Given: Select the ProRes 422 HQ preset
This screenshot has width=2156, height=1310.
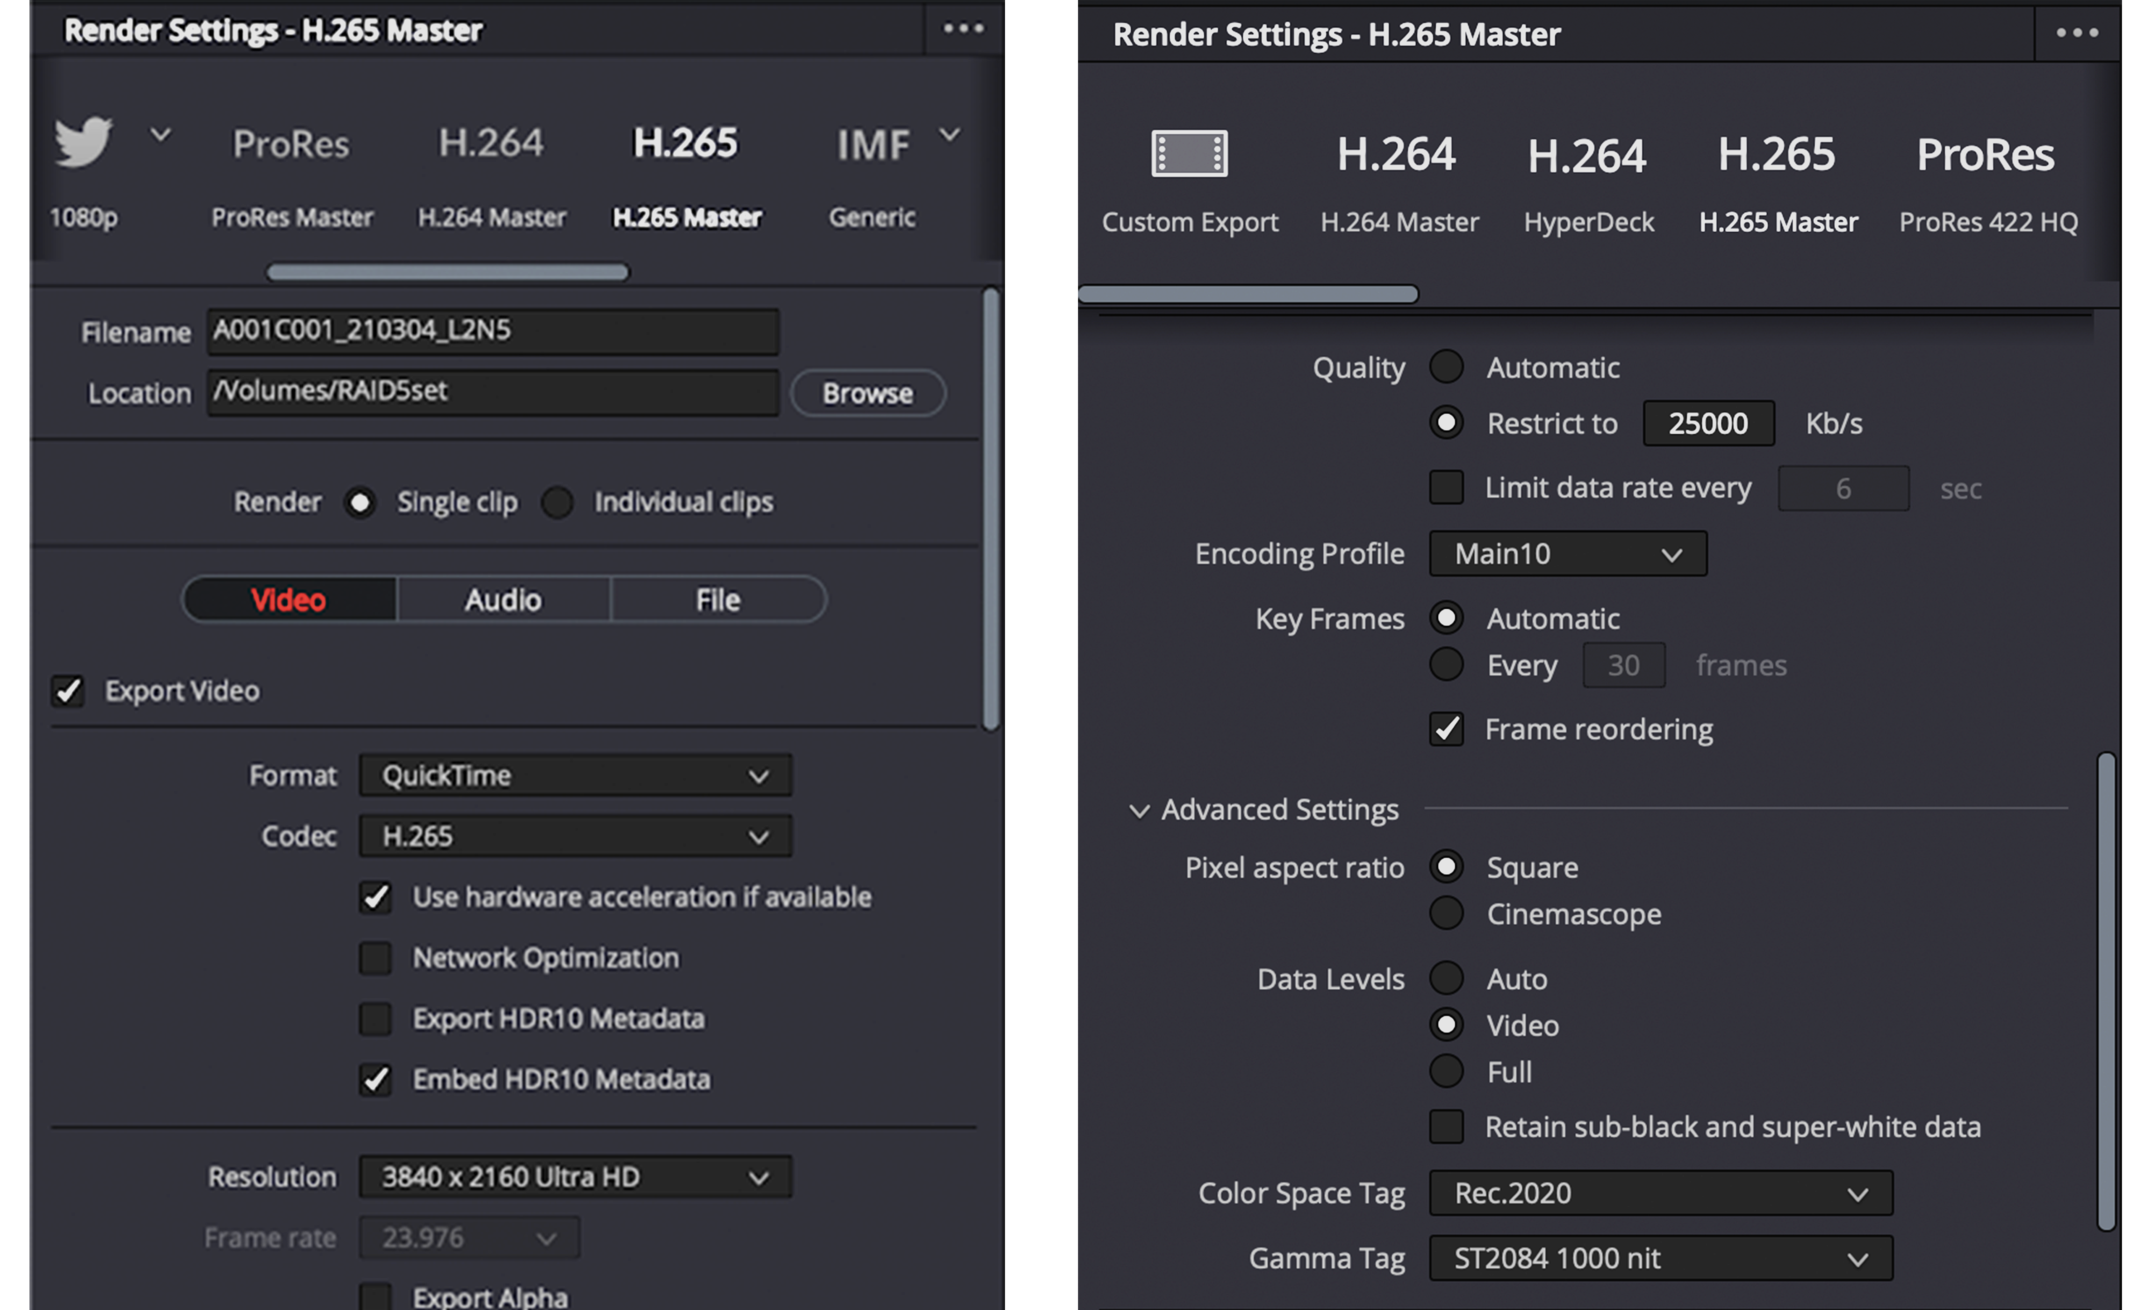Looking at the screenshot, I should click(1986, 155).
